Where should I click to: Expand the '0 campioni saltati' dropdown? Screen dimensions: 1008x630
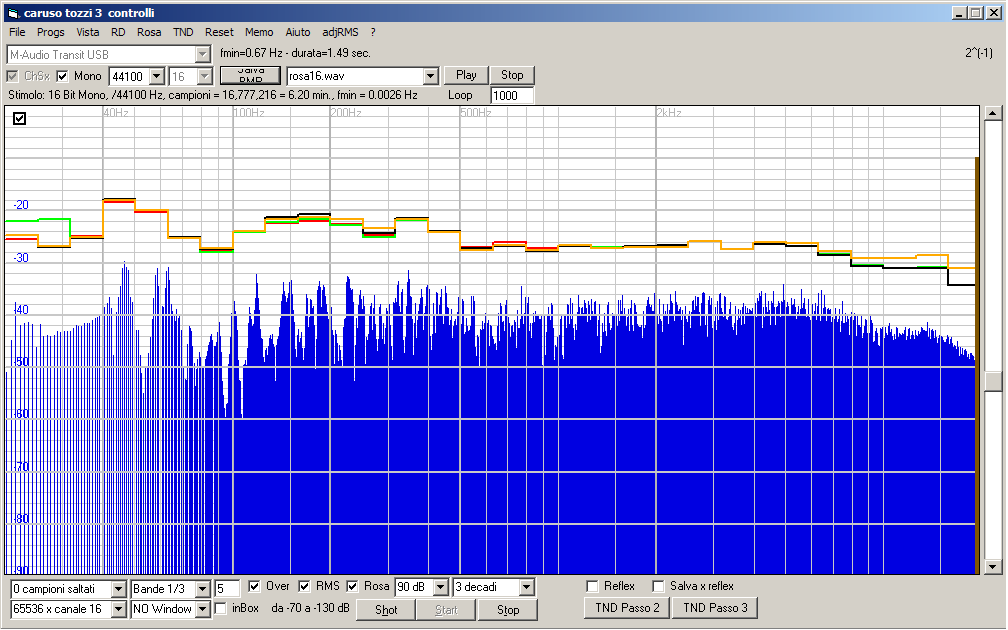point(118,589)
